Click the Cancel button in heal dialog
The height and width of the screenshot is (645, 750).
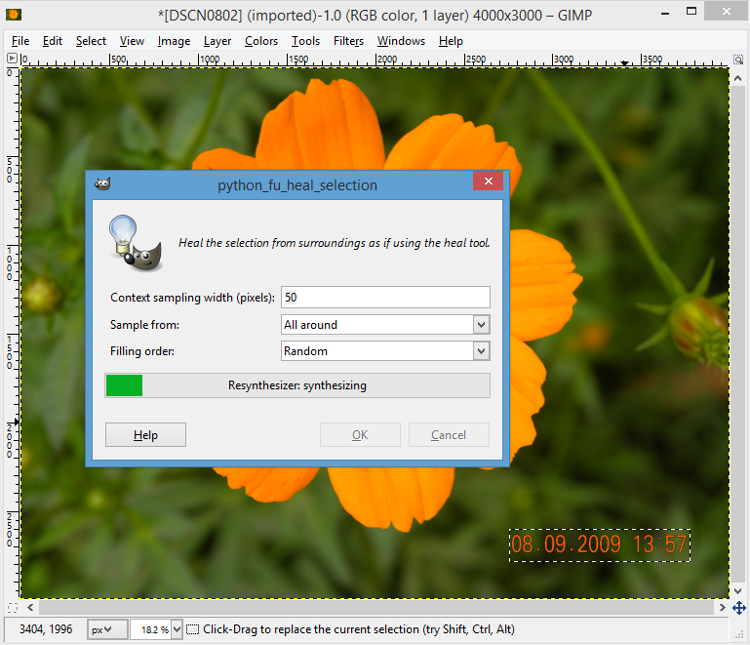click(x=448, y=435)
